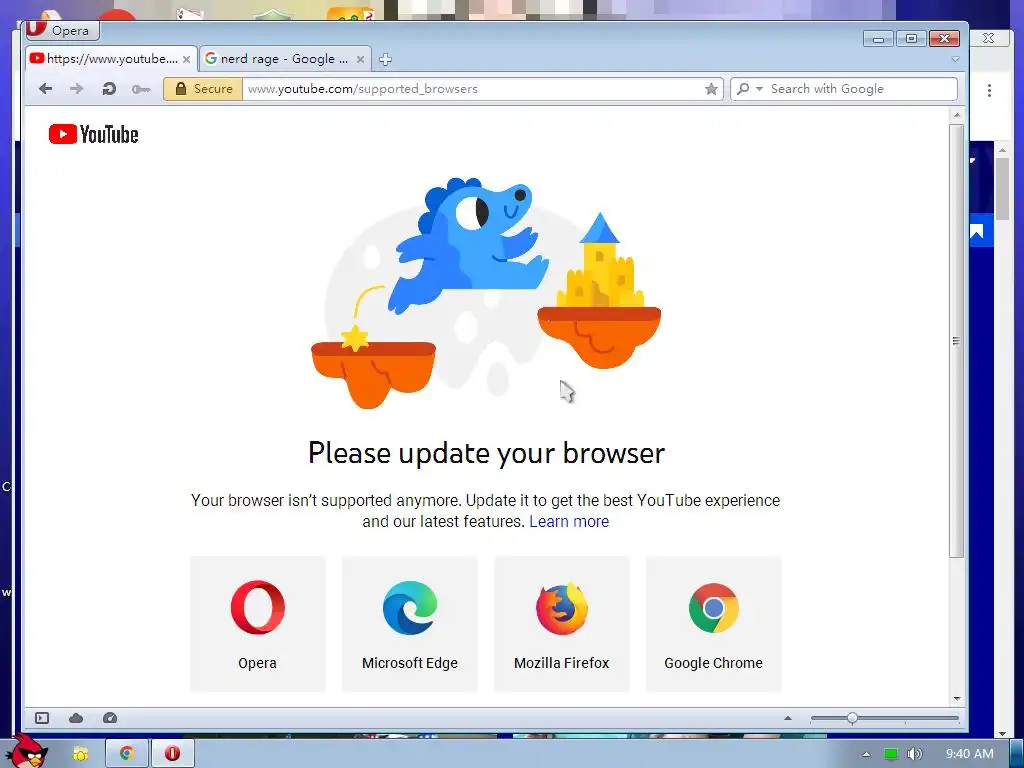This screenshot has width=1024, height=768.
Task: Toggle Opera Turbo speedometer icon
Action: coord(110,718)
